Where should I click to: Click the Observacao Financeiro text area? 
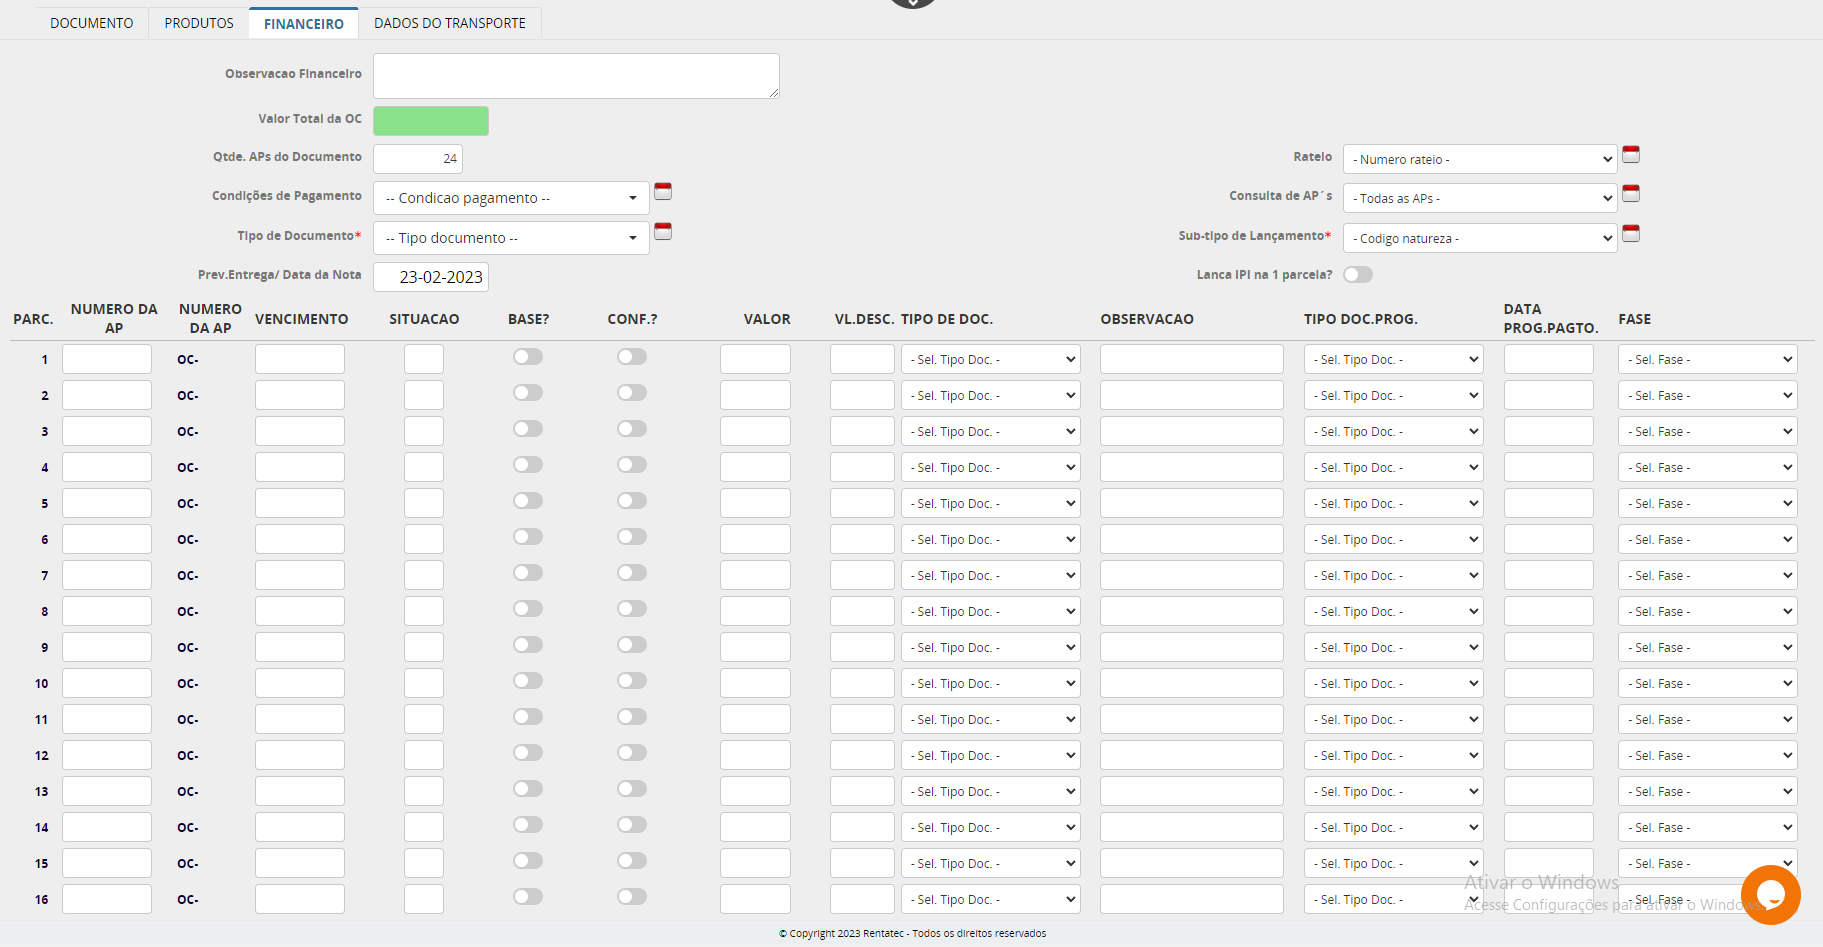[575, 76]
